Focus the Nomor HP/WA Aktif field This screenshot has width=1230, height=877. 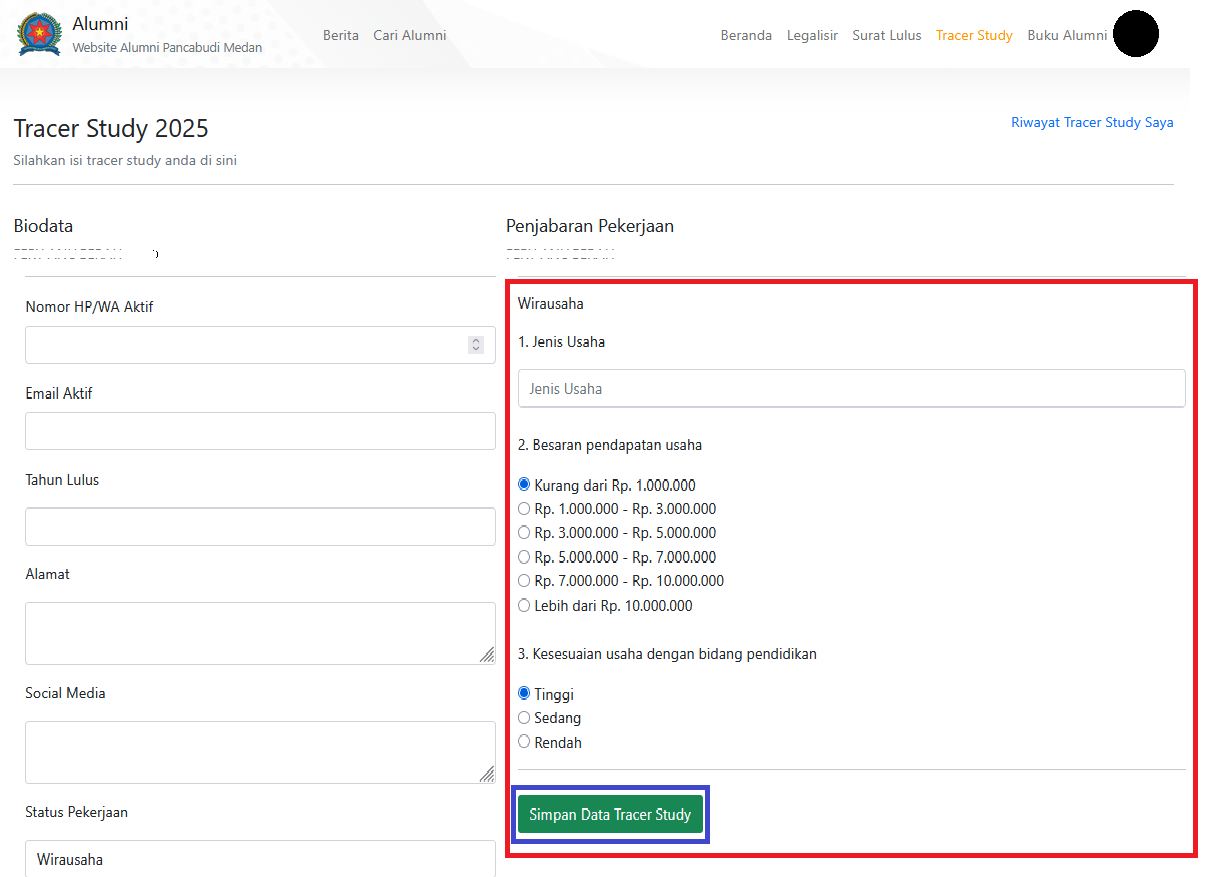(260, 345)
